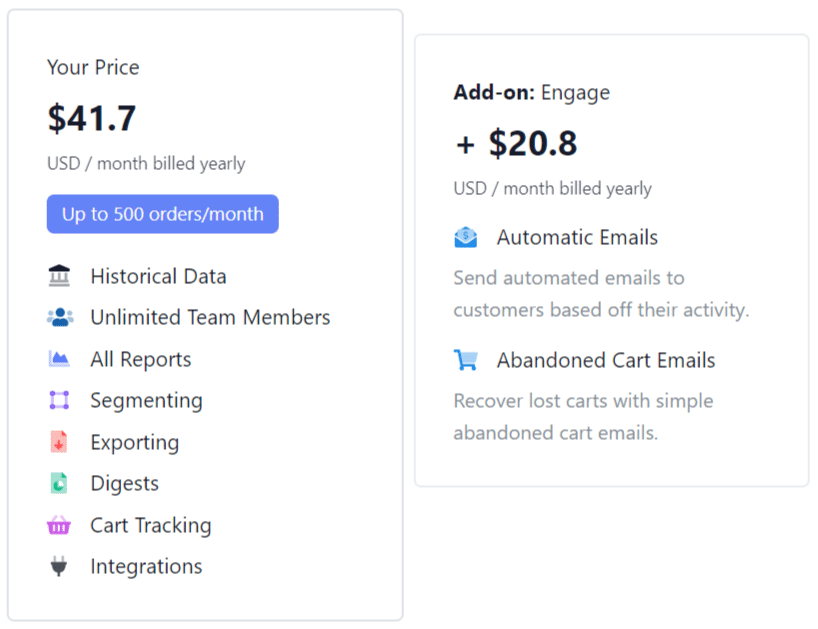
Task: Click the Exporting red file icon
Action: click(x=59, y=442)
